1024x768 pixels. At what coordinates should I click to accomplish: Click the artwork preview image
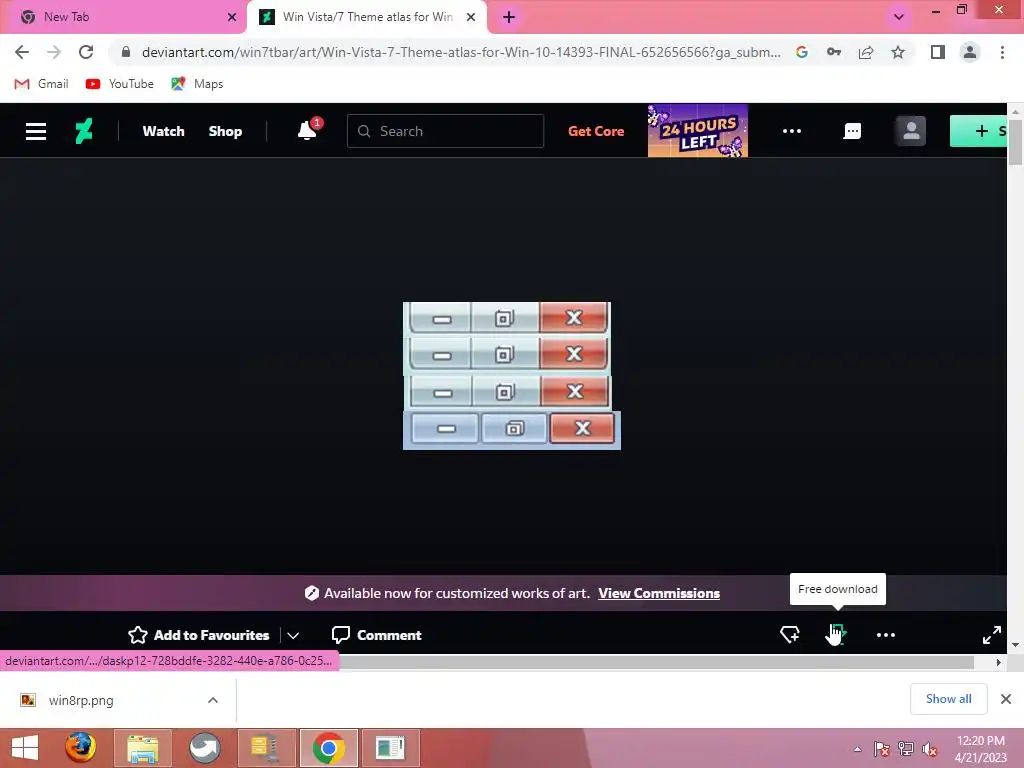tap(511, 376)
